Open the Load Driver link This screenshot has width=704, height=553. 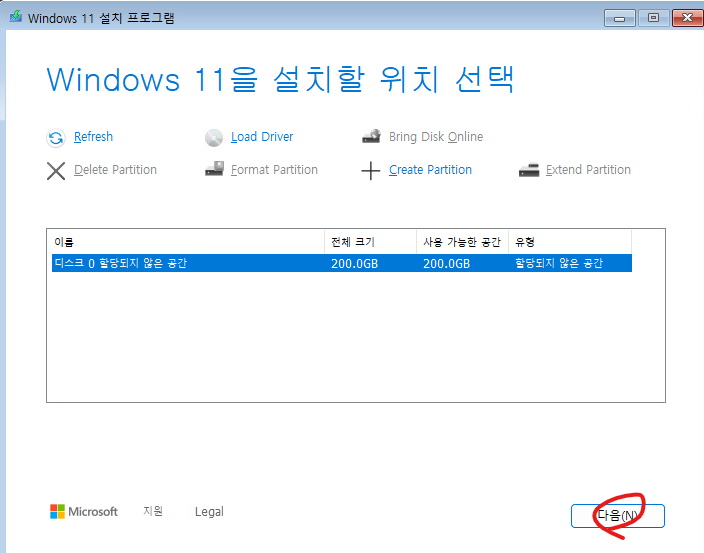coord(262,136)
